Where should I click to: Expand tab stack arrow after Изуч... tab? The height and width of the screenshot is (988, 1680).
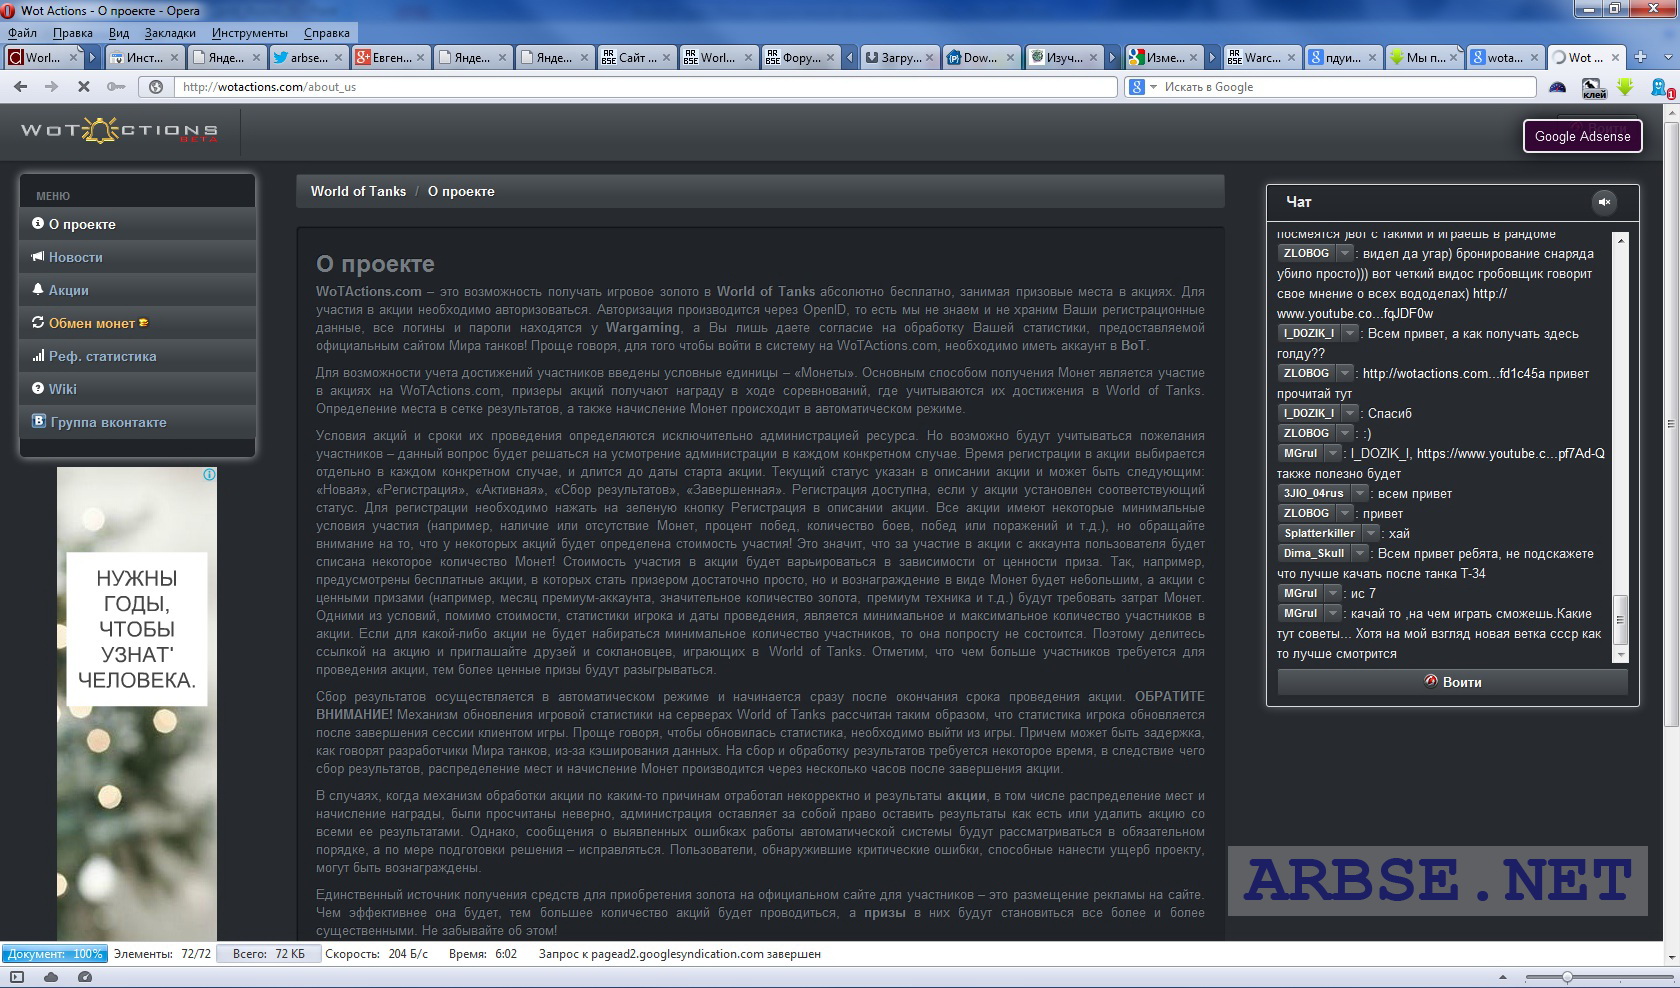point(1112,58)
